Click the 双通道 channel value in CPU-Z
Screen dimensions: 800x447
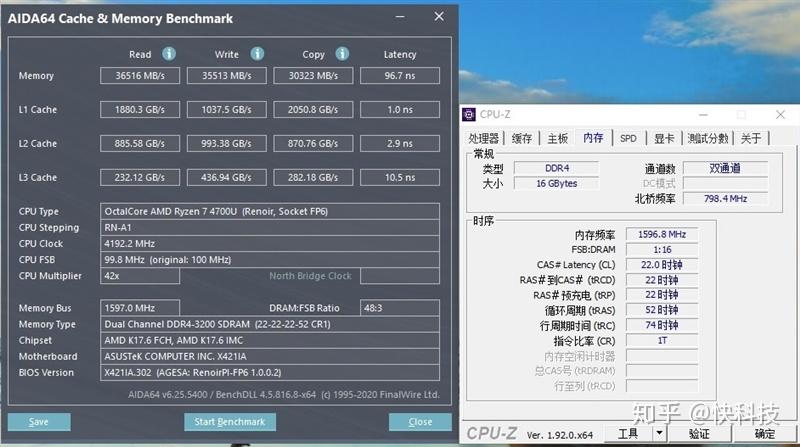725,168
